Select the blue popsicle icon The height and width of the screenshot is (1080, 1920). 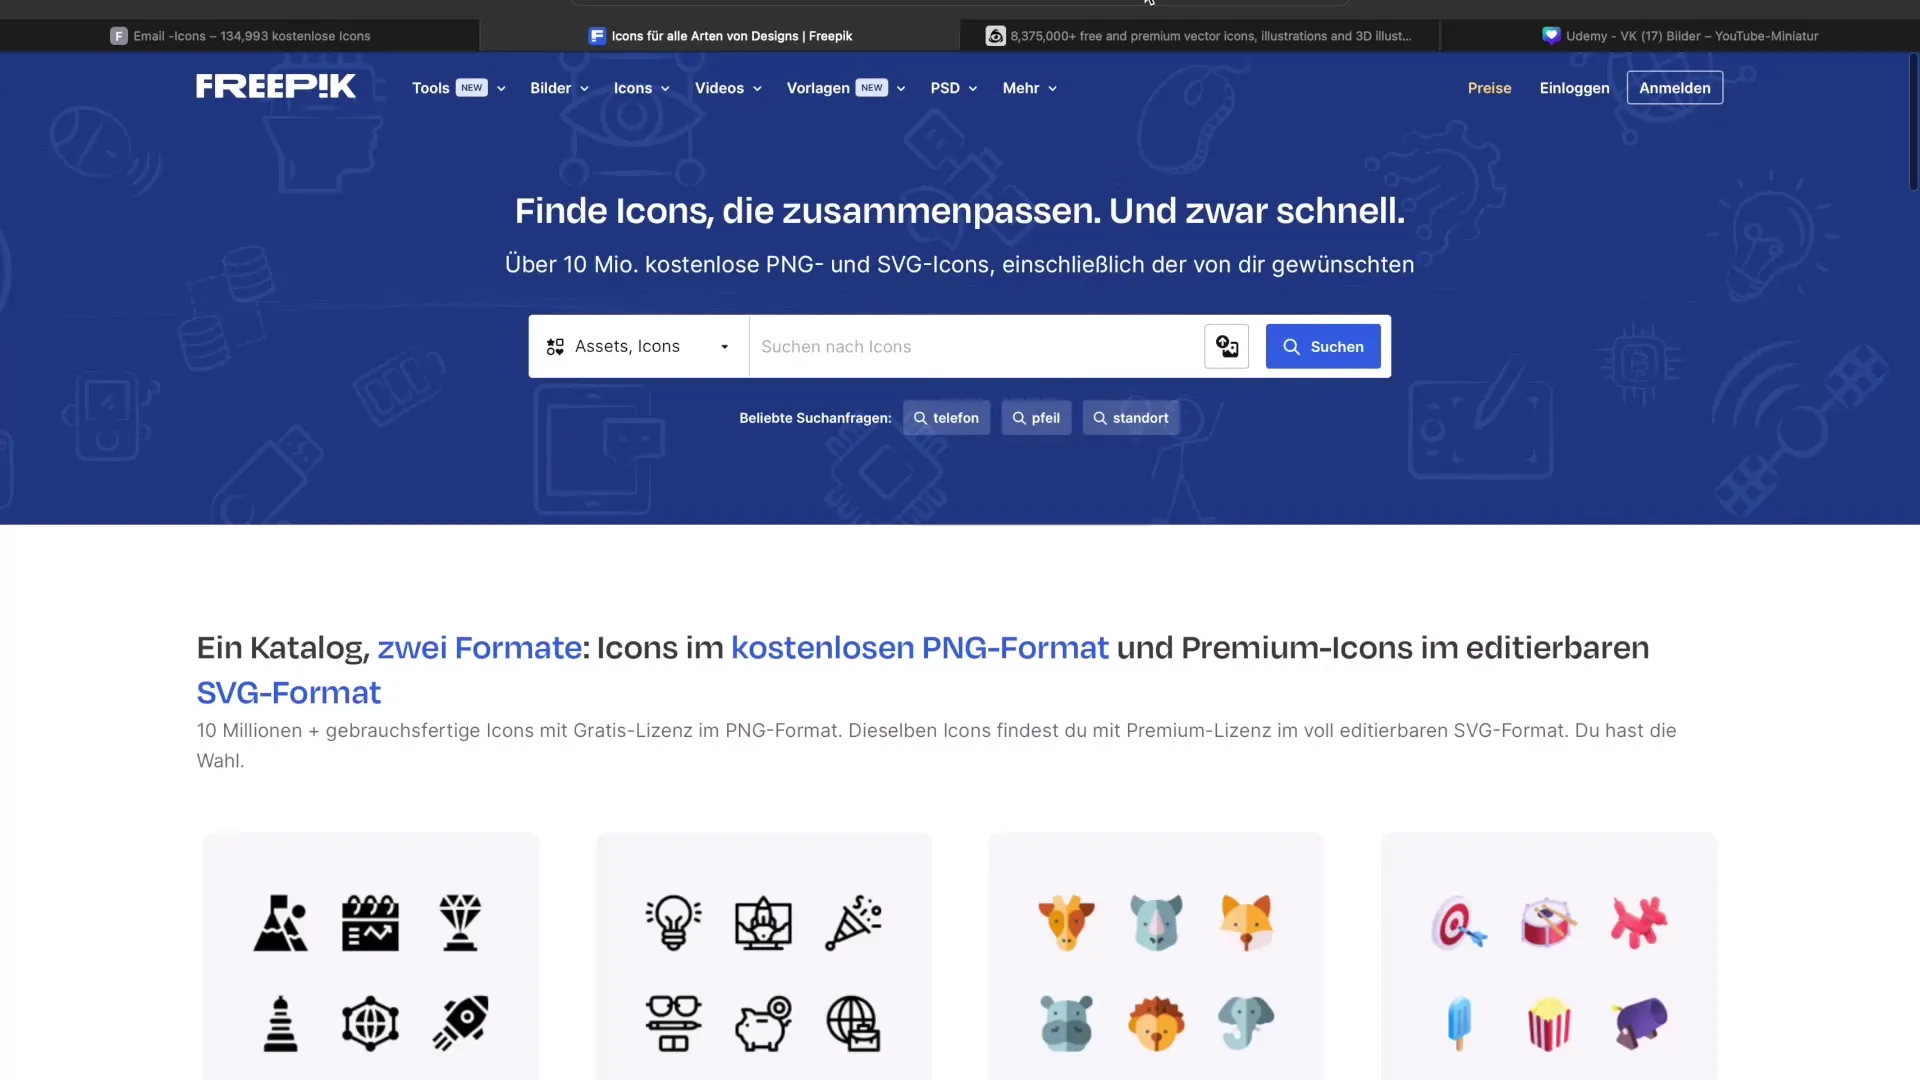(x=1459, y=1023)
